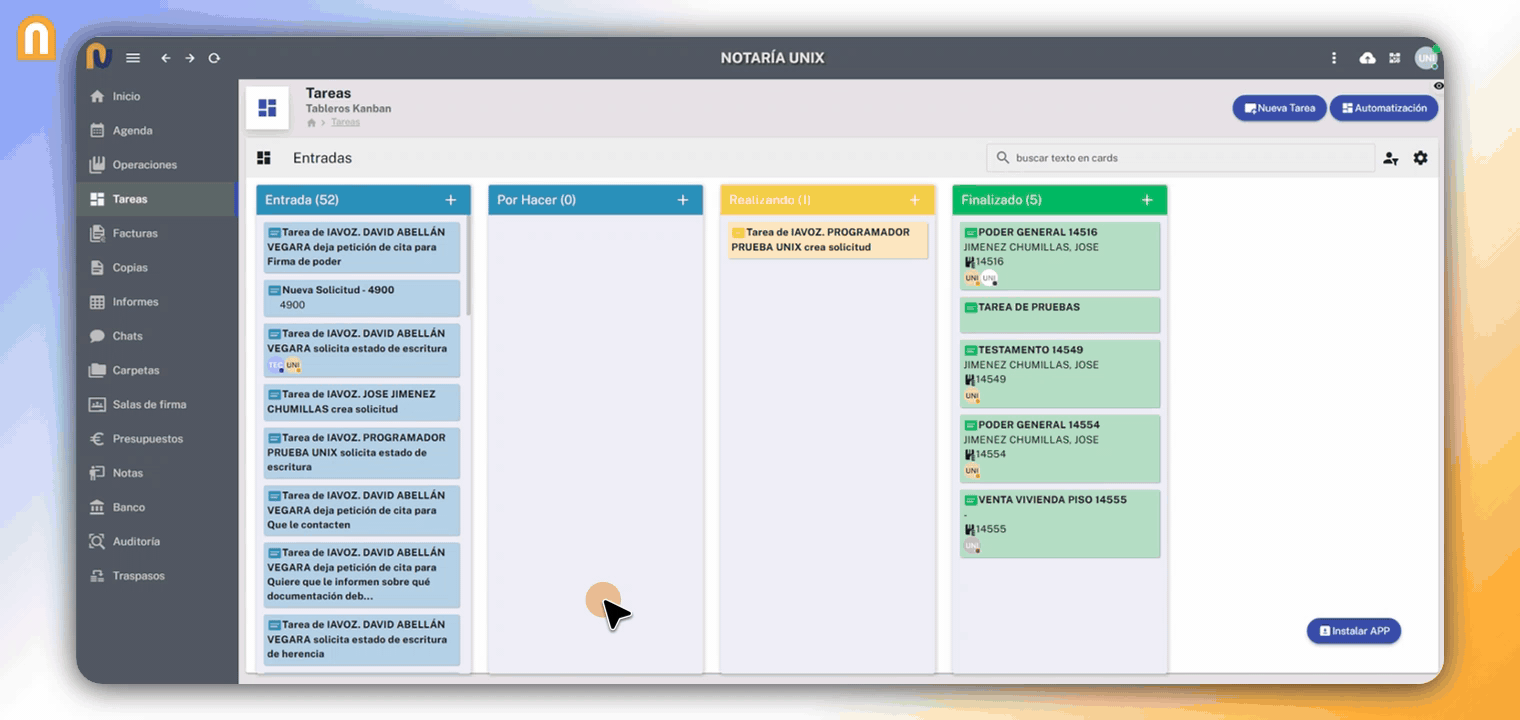The image size is (1520, 720).
Task: Open board settings gear icon
Action: pyautogui.click(x=1420, y=158)
